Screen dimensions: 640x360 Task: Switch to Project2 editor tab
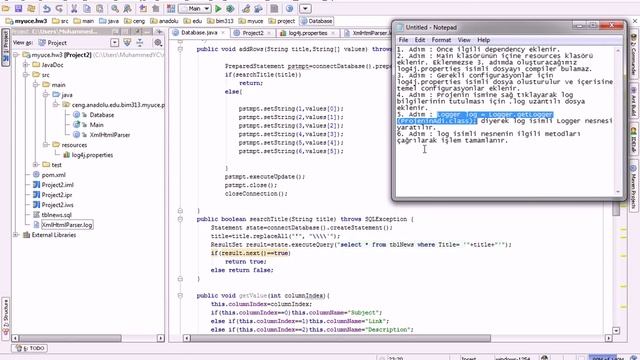253,33
